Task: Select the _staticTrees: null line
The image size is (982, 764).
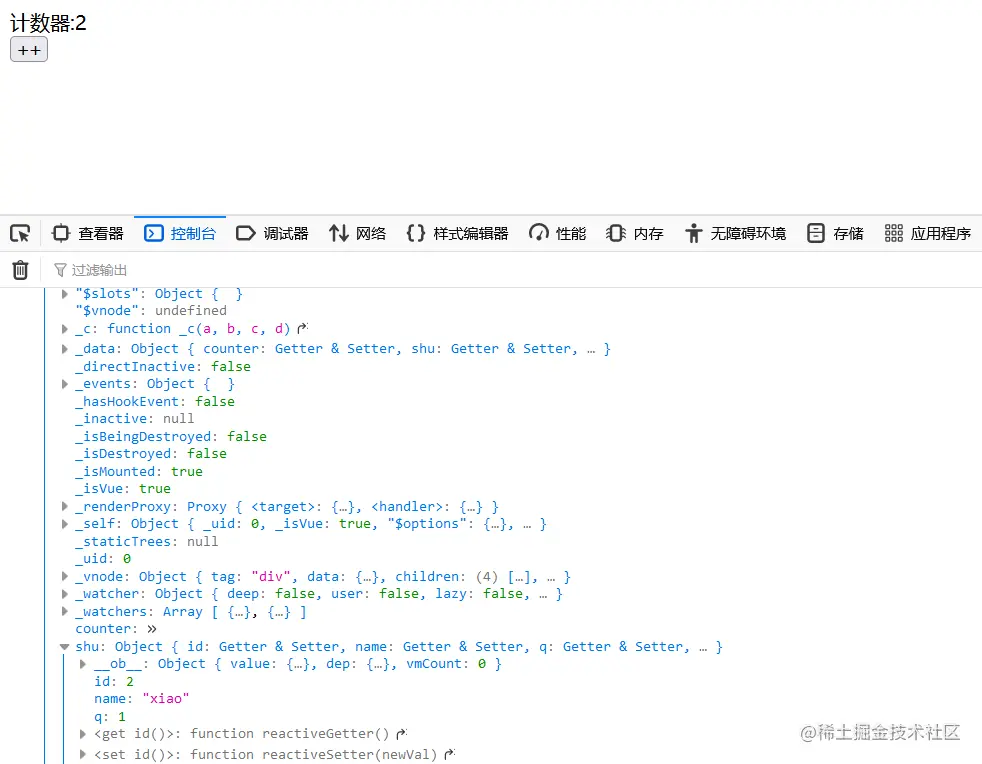Action: (x=147, y=542)
